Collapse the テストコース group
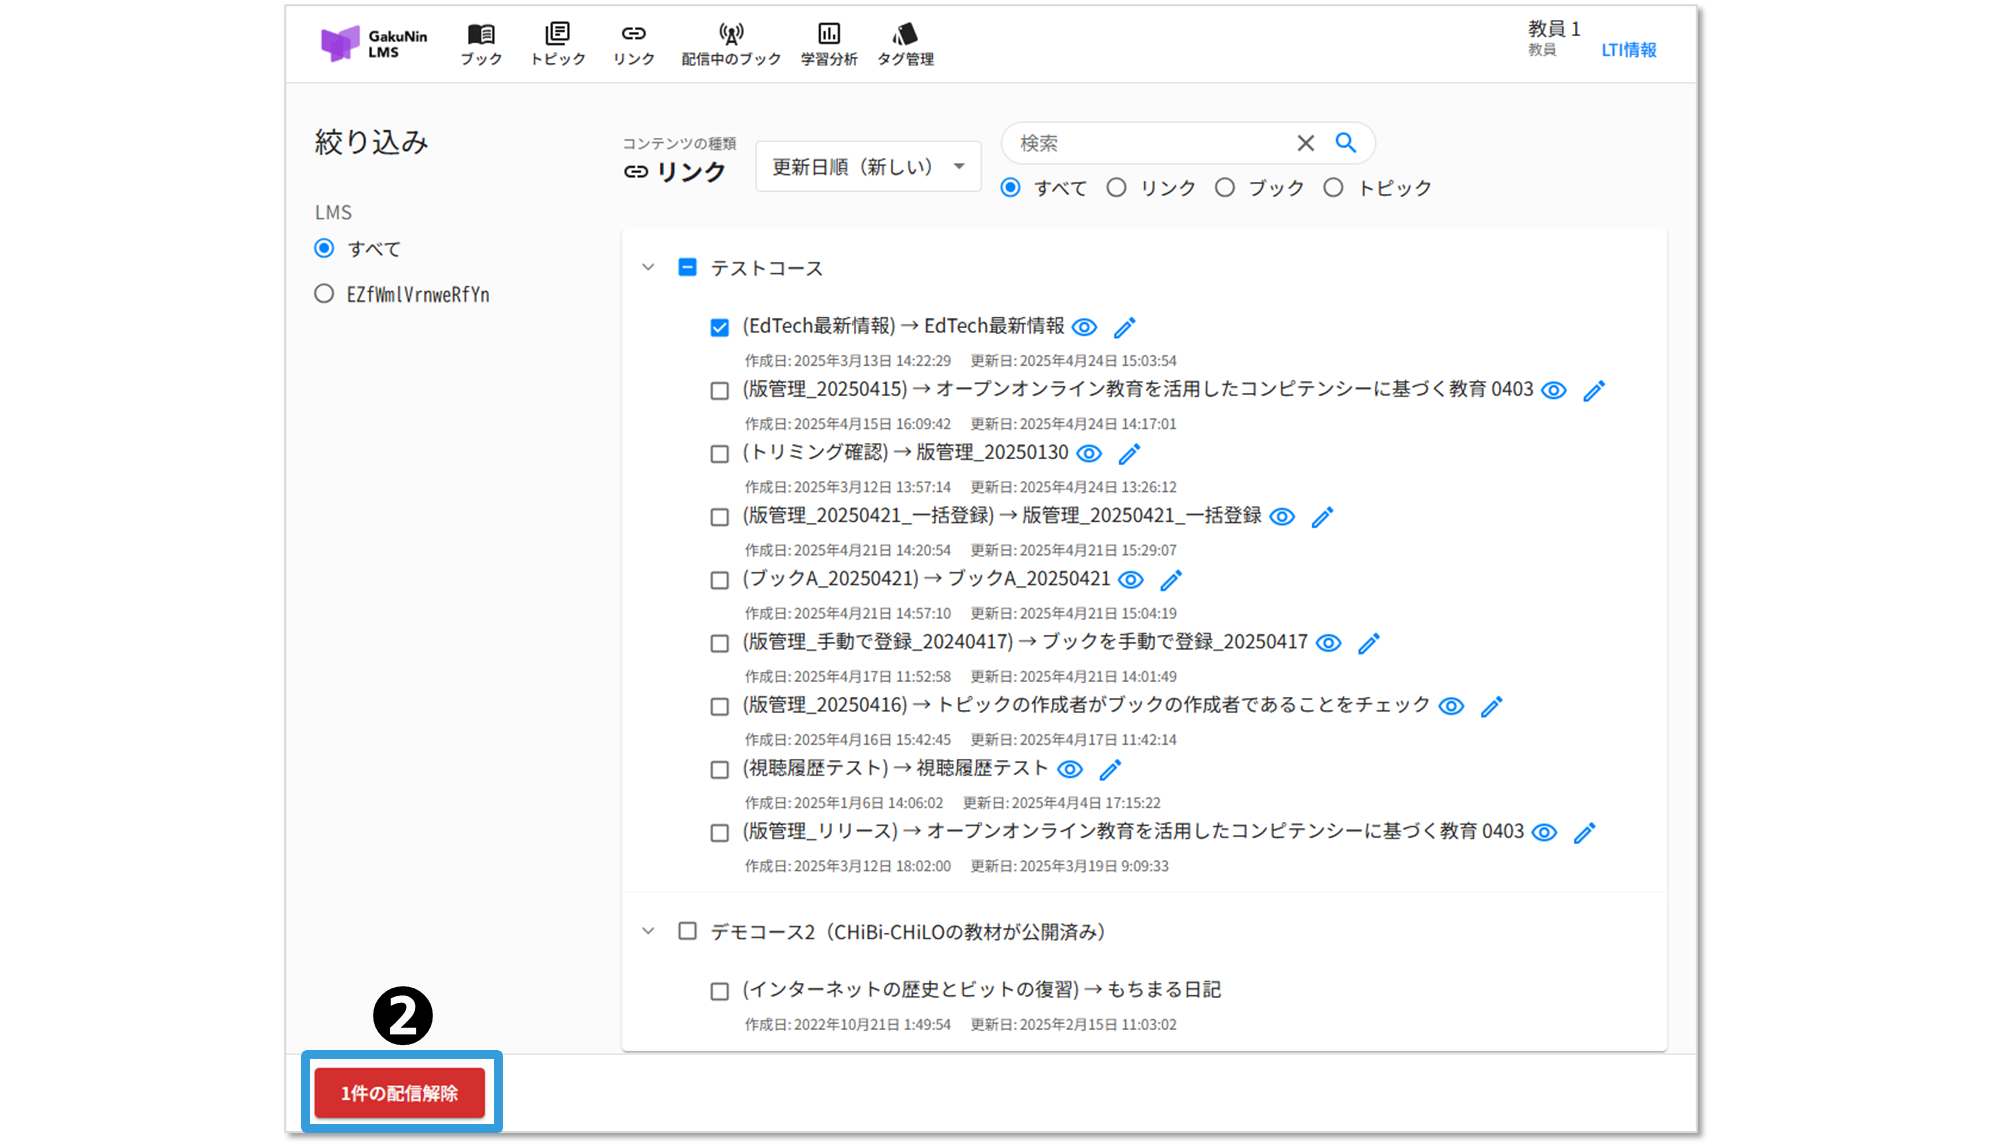2000x1146 pixels. 648,268
